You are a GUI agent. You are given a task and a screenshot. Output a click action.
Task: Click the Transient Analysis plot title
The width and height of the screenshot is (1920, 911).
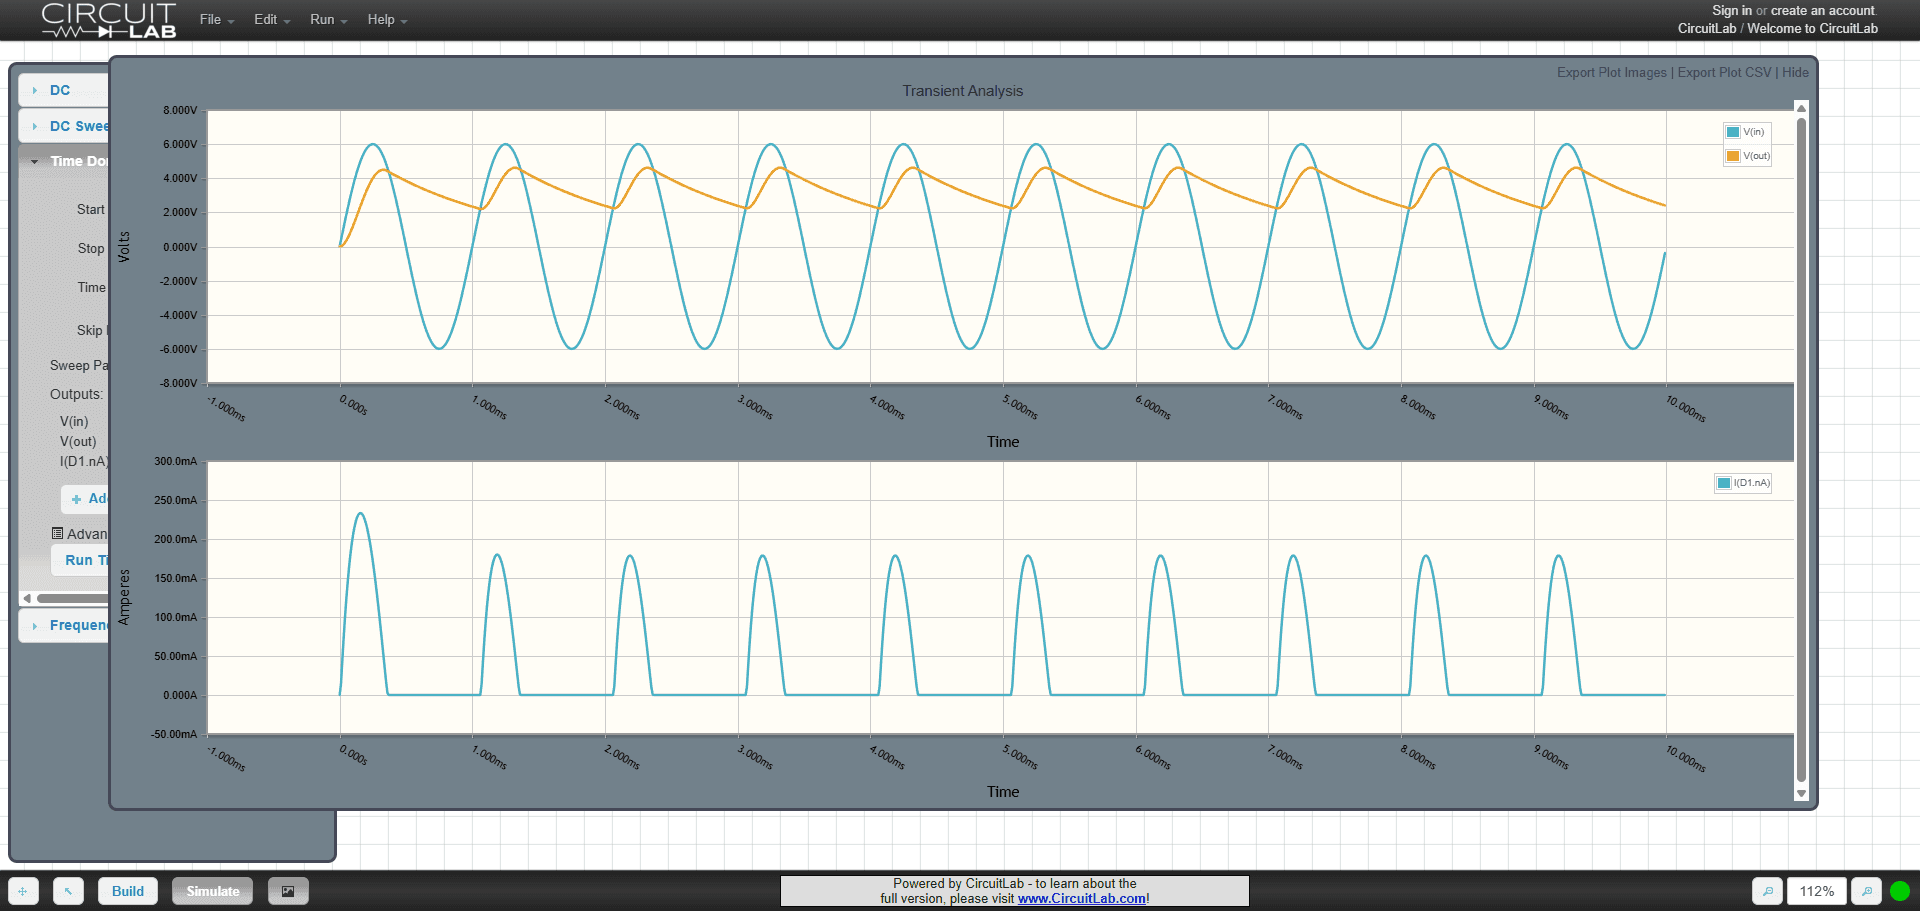coord(962,91)
